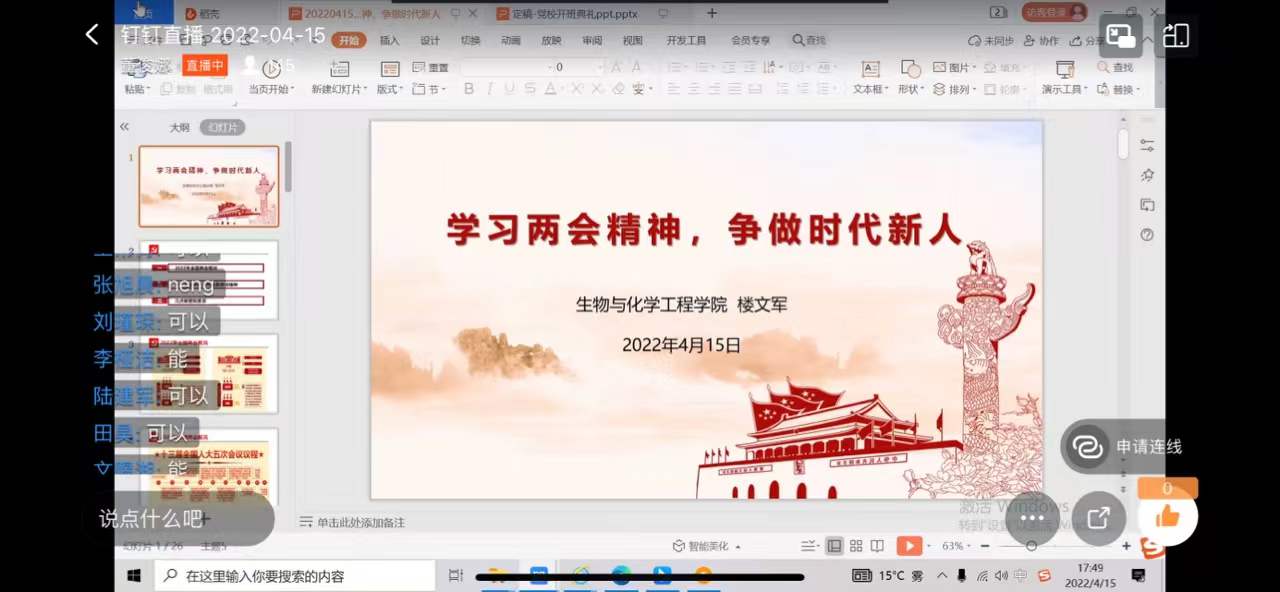
Task: Toggle normal view in the status bar
Action: tap(834, 546)
